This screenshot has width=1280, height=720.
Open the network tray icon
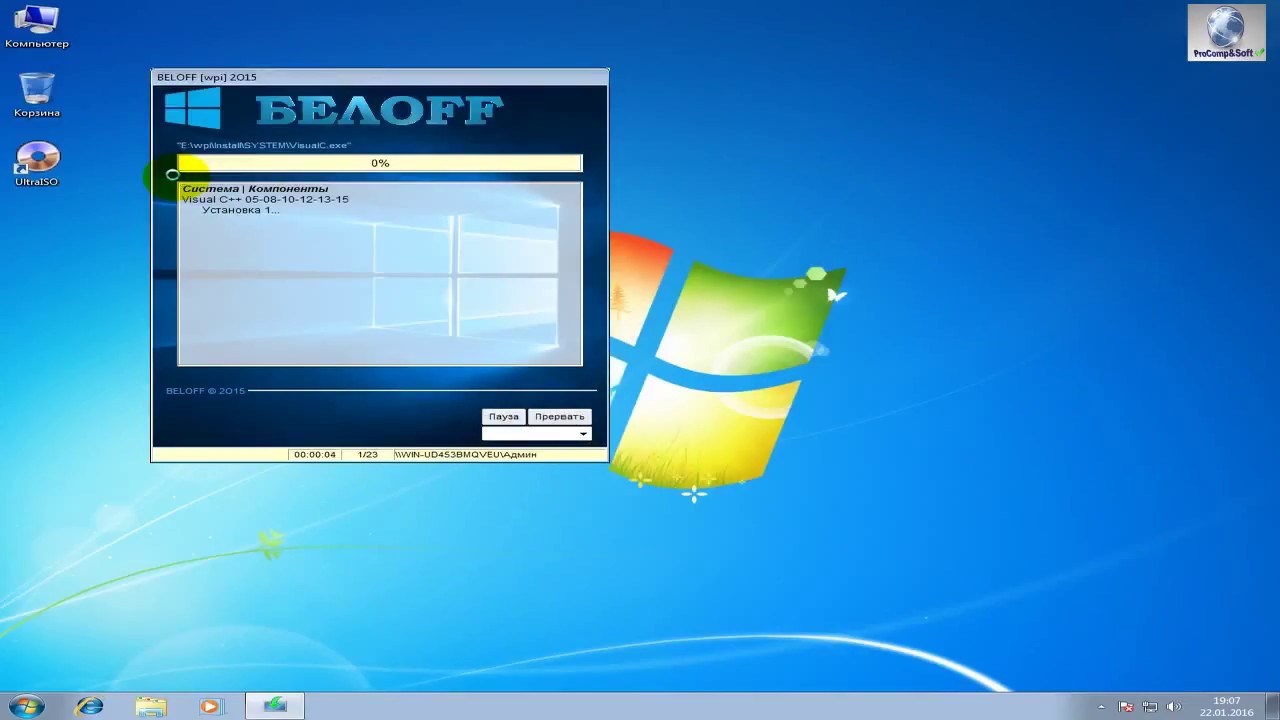click(x=1150, y=707)
